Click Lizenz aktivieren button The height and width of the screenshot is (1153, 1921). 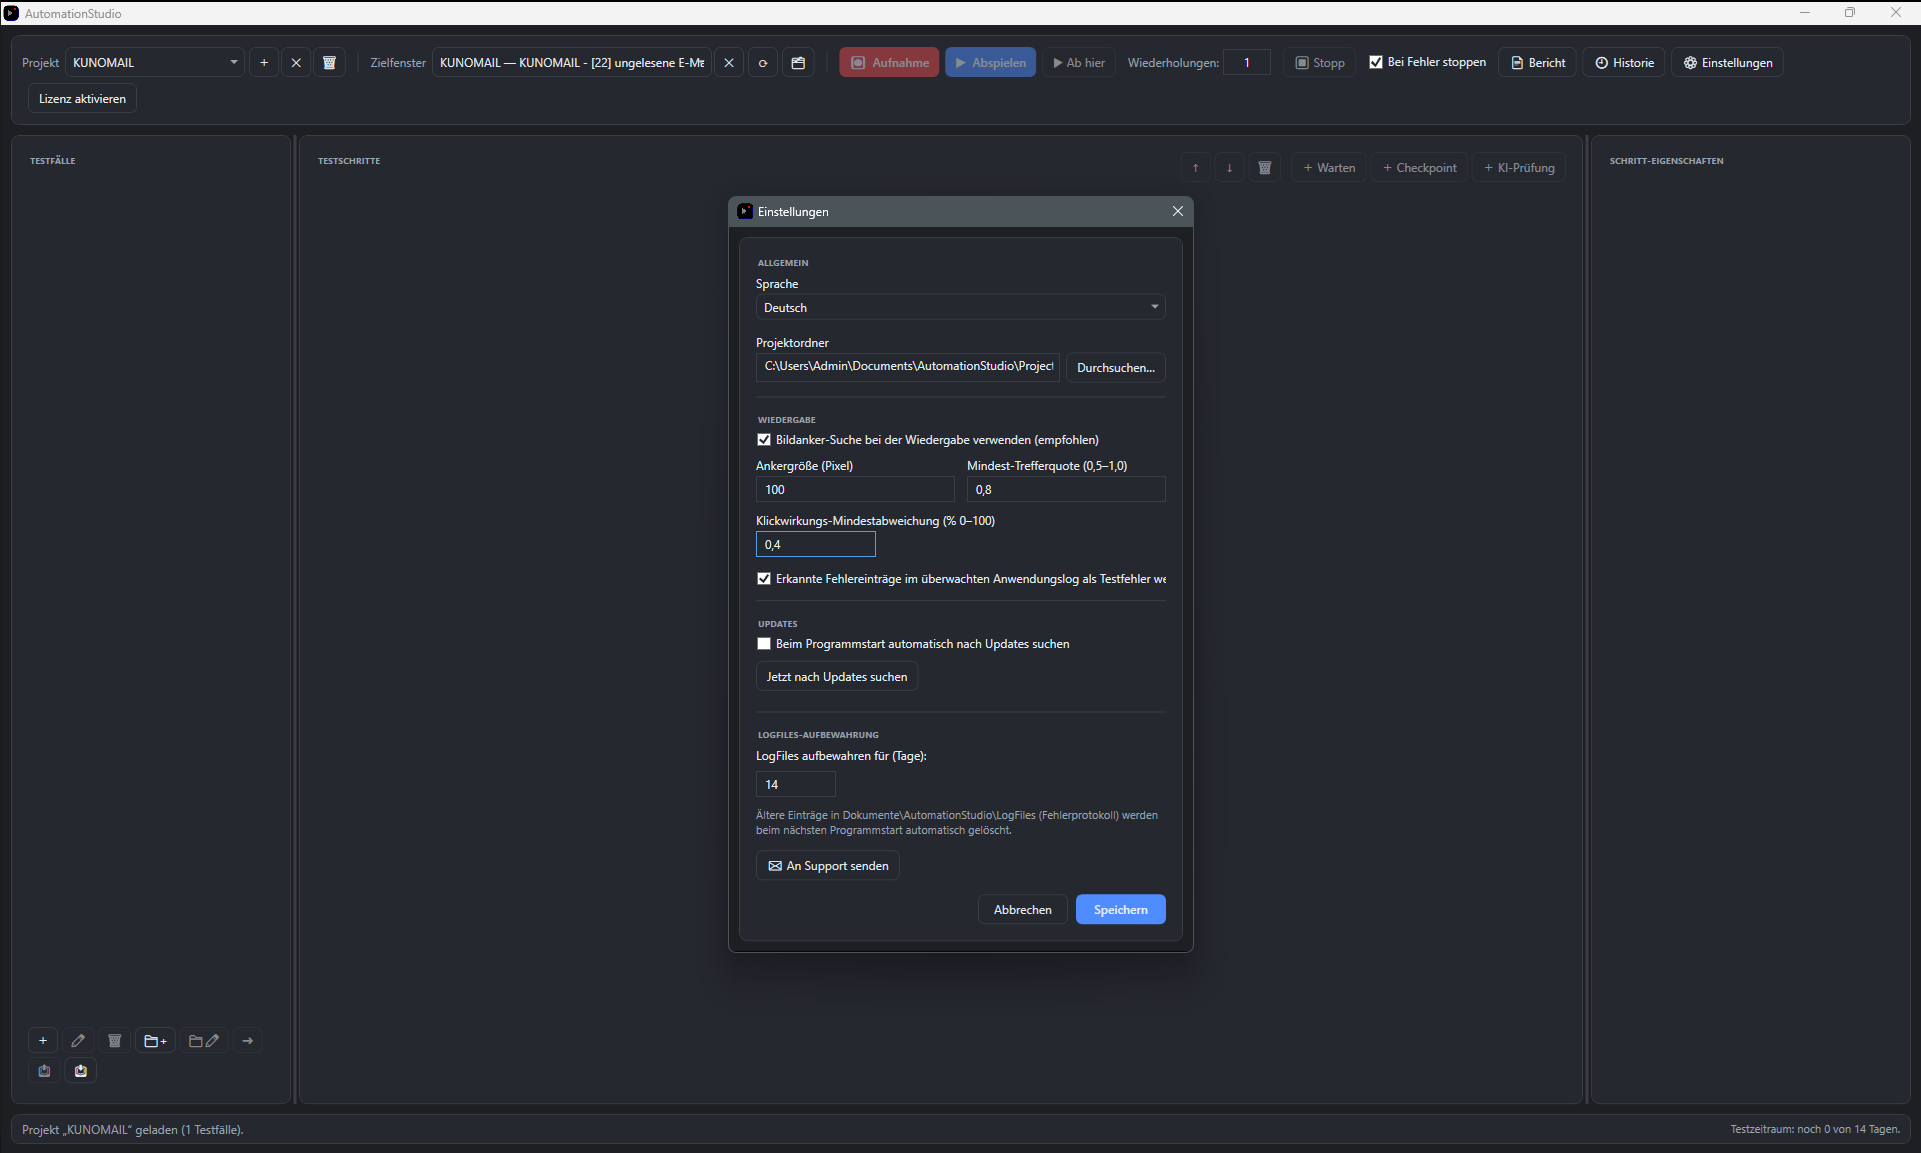[x=82, y=99]
